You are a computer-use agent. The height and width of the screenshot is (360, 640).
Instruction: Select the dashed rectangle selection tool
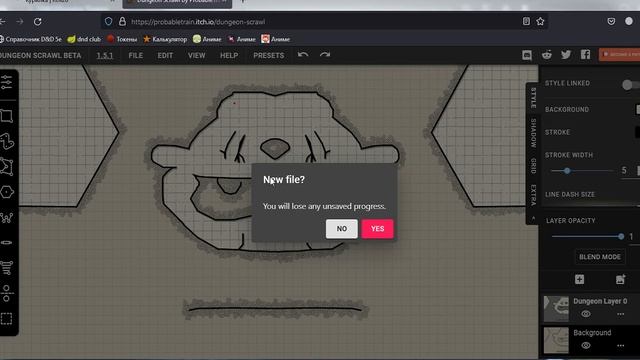[7, 318]
